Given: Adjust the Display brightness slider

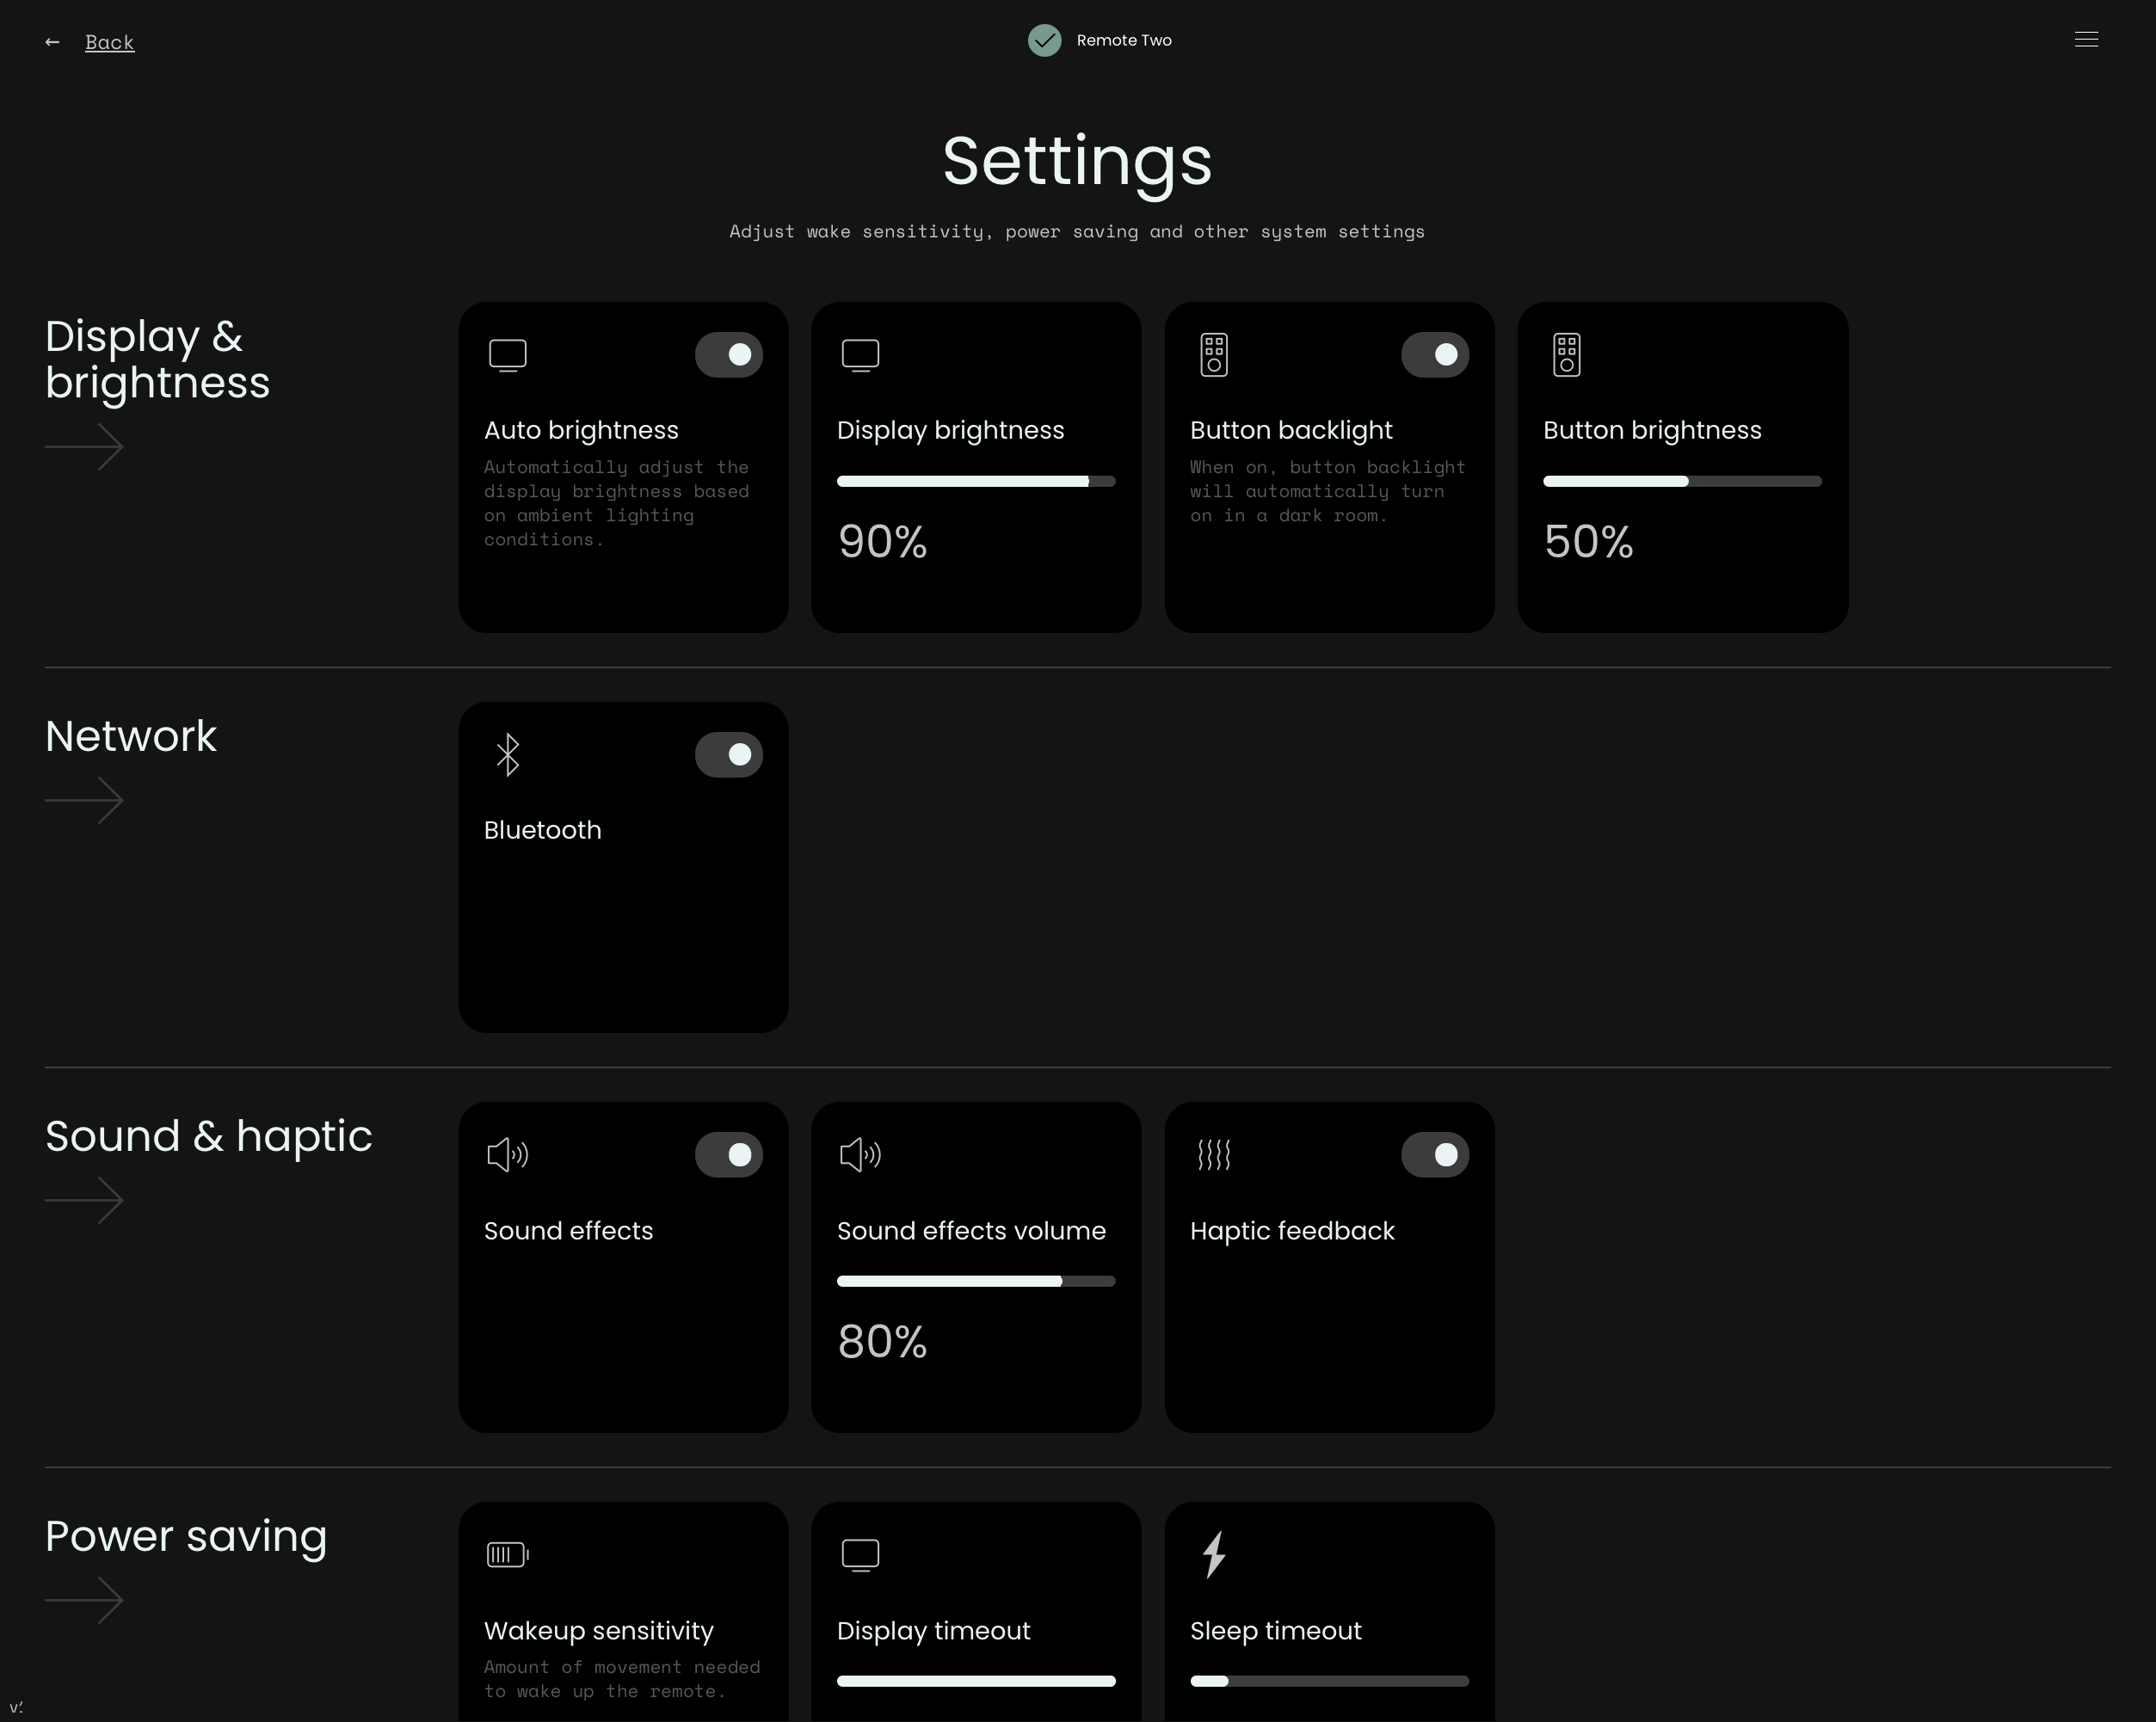Looking at the screenshot, I should (x=975, y=481).
